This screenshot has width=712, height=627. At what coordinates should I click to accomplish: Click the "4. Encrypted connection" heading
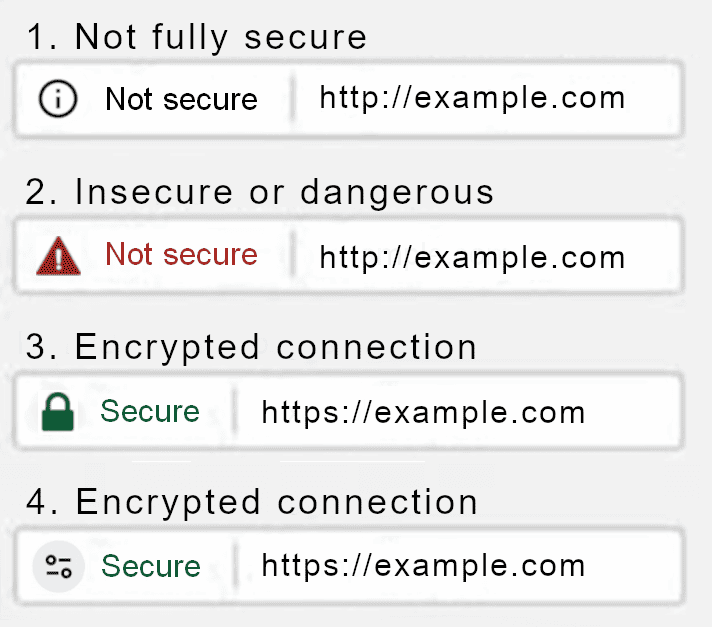(252, 501)
